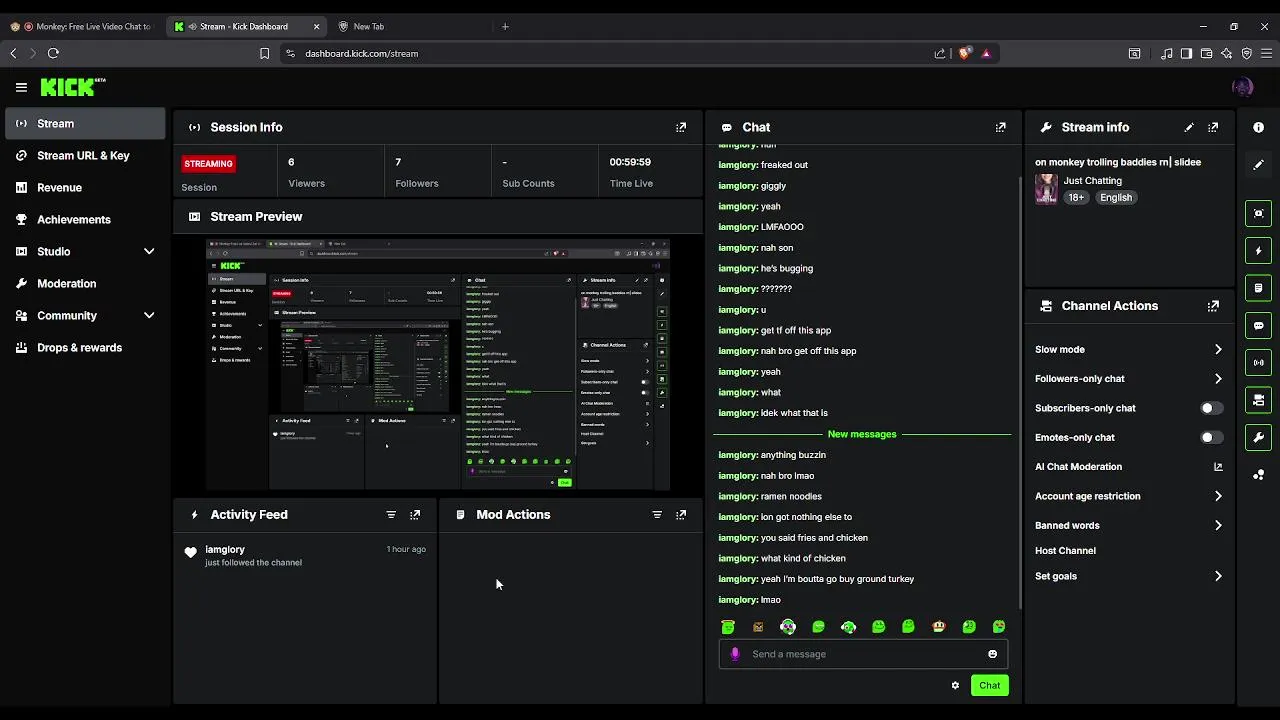Click the Brave Rewards triangle icon
The width and height of the screenshot is (1280, 720).
[x=986, y=53]
